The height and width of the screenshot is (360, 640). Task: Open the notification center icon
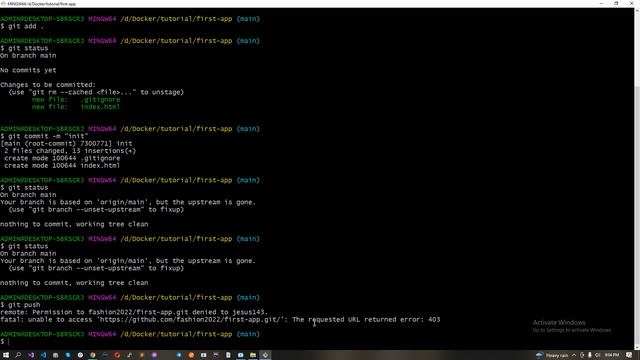point(629,355)
